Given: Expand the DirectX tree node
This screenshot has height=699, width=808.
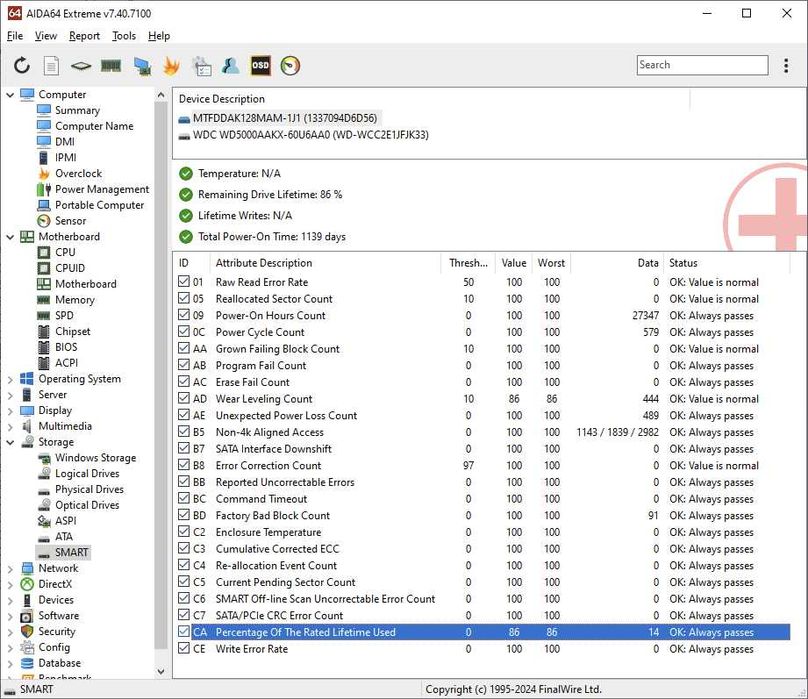Looking at the screenshot, I should click(x=10, y=585).
